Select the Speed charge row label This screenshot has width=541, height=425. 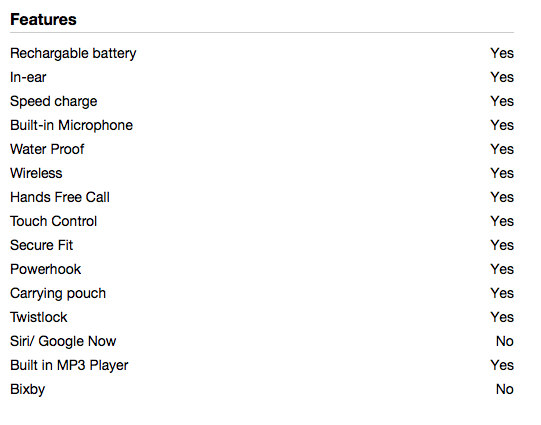[53, 102]
